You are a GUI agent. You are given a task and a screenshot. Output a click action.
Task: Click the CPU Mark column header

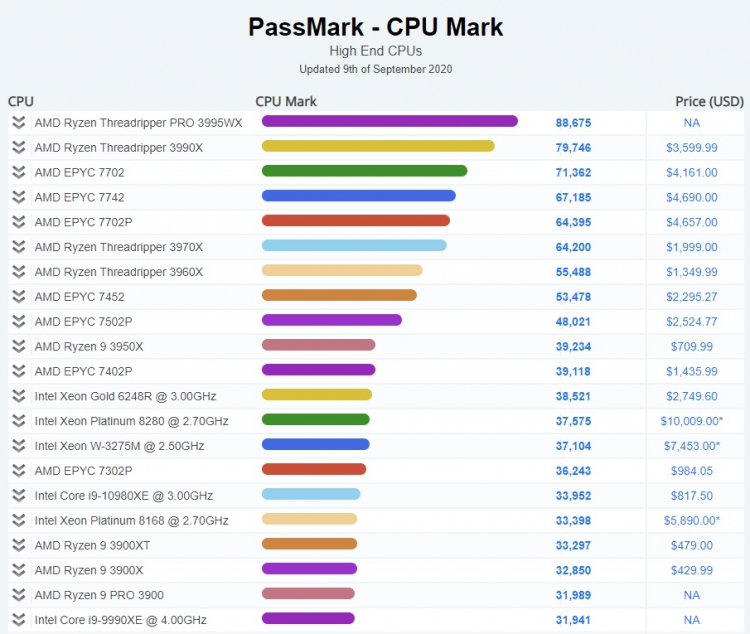pos(286,101)
